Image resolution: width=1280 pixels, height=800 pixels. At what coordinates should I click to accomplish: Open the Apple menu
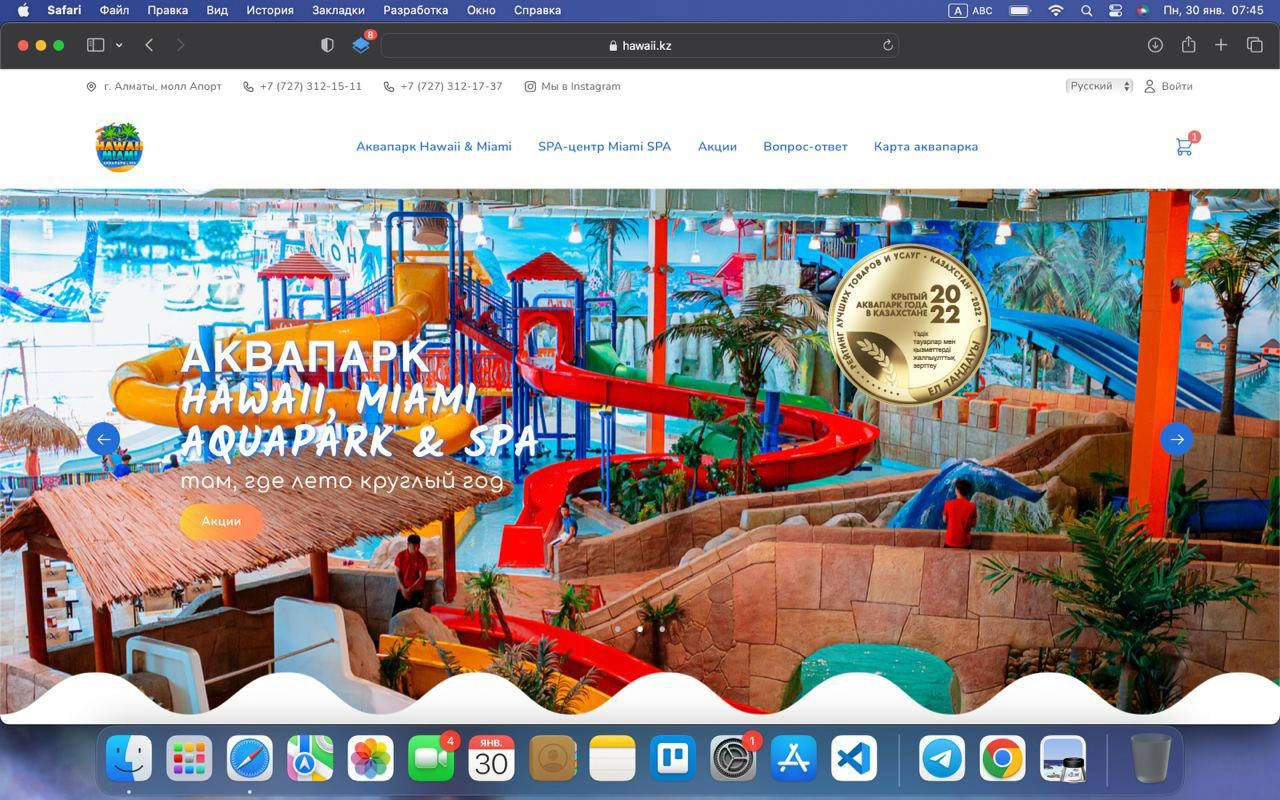(24, 10)
